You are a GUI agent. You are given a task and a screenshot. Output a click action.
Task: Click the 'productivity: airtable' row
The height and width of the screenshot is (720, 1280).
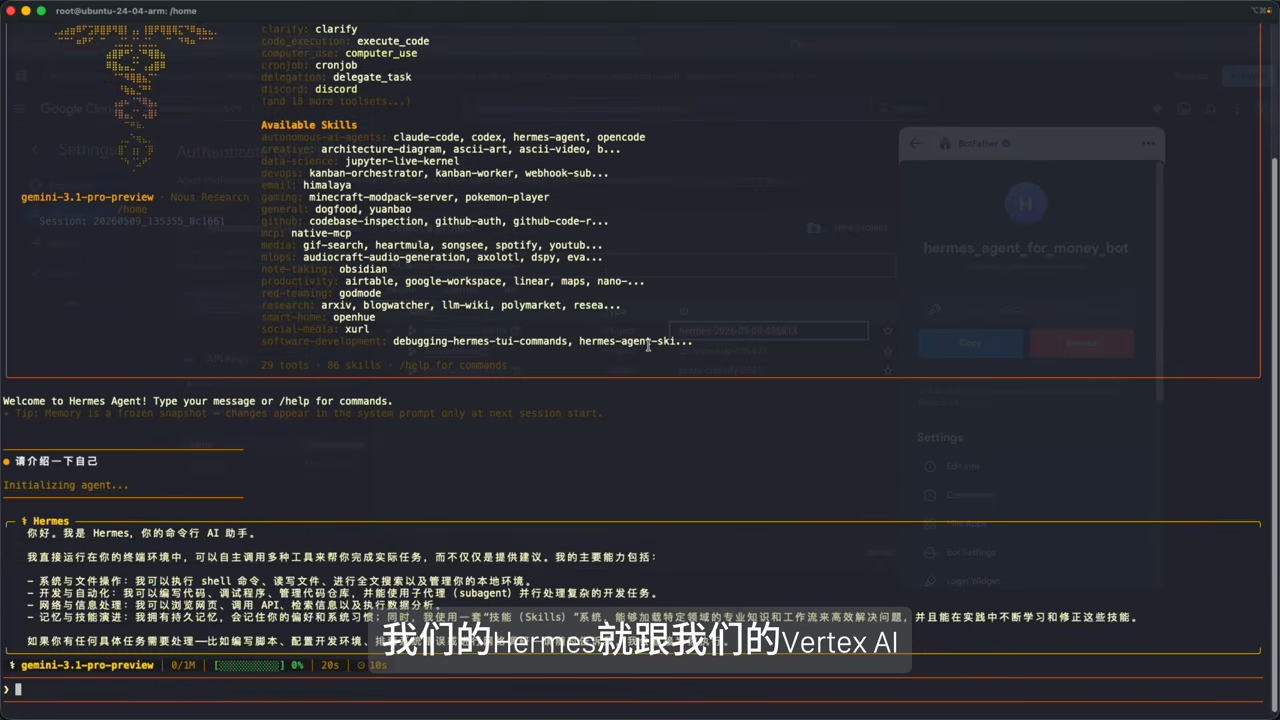(453, 281)
